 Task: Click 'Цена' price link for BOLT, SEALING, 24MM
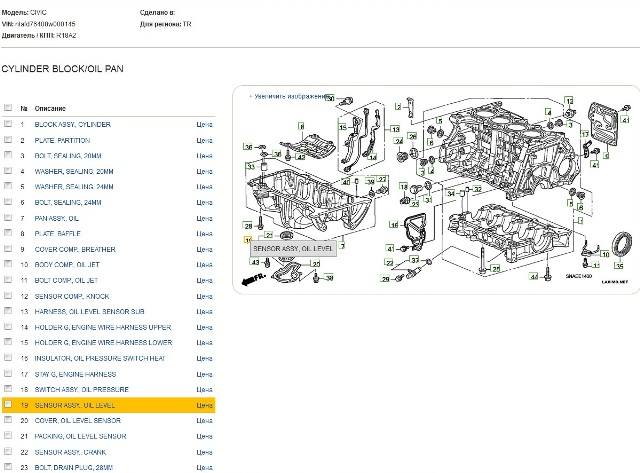204,202
